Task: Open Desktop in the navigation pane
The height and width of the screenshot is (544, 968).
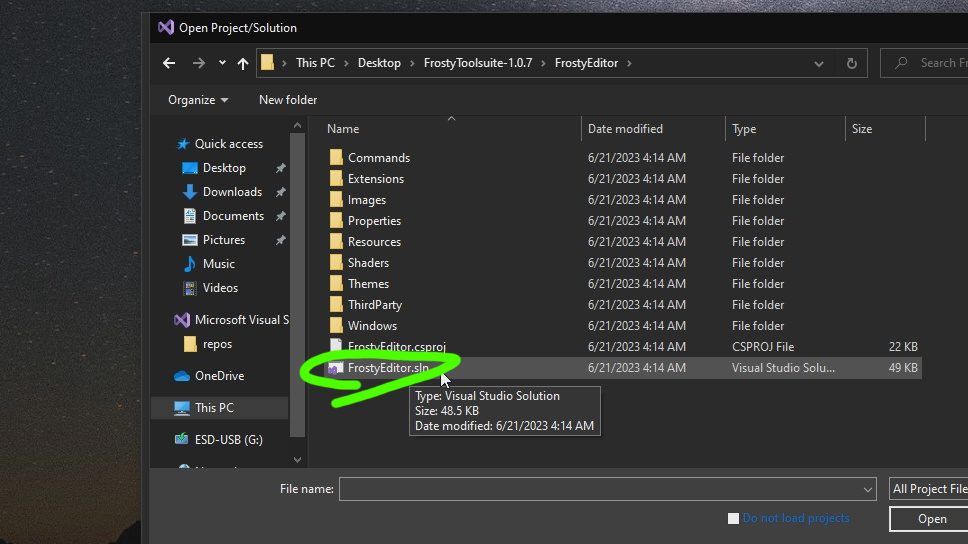Action: [x=224, y=168]
